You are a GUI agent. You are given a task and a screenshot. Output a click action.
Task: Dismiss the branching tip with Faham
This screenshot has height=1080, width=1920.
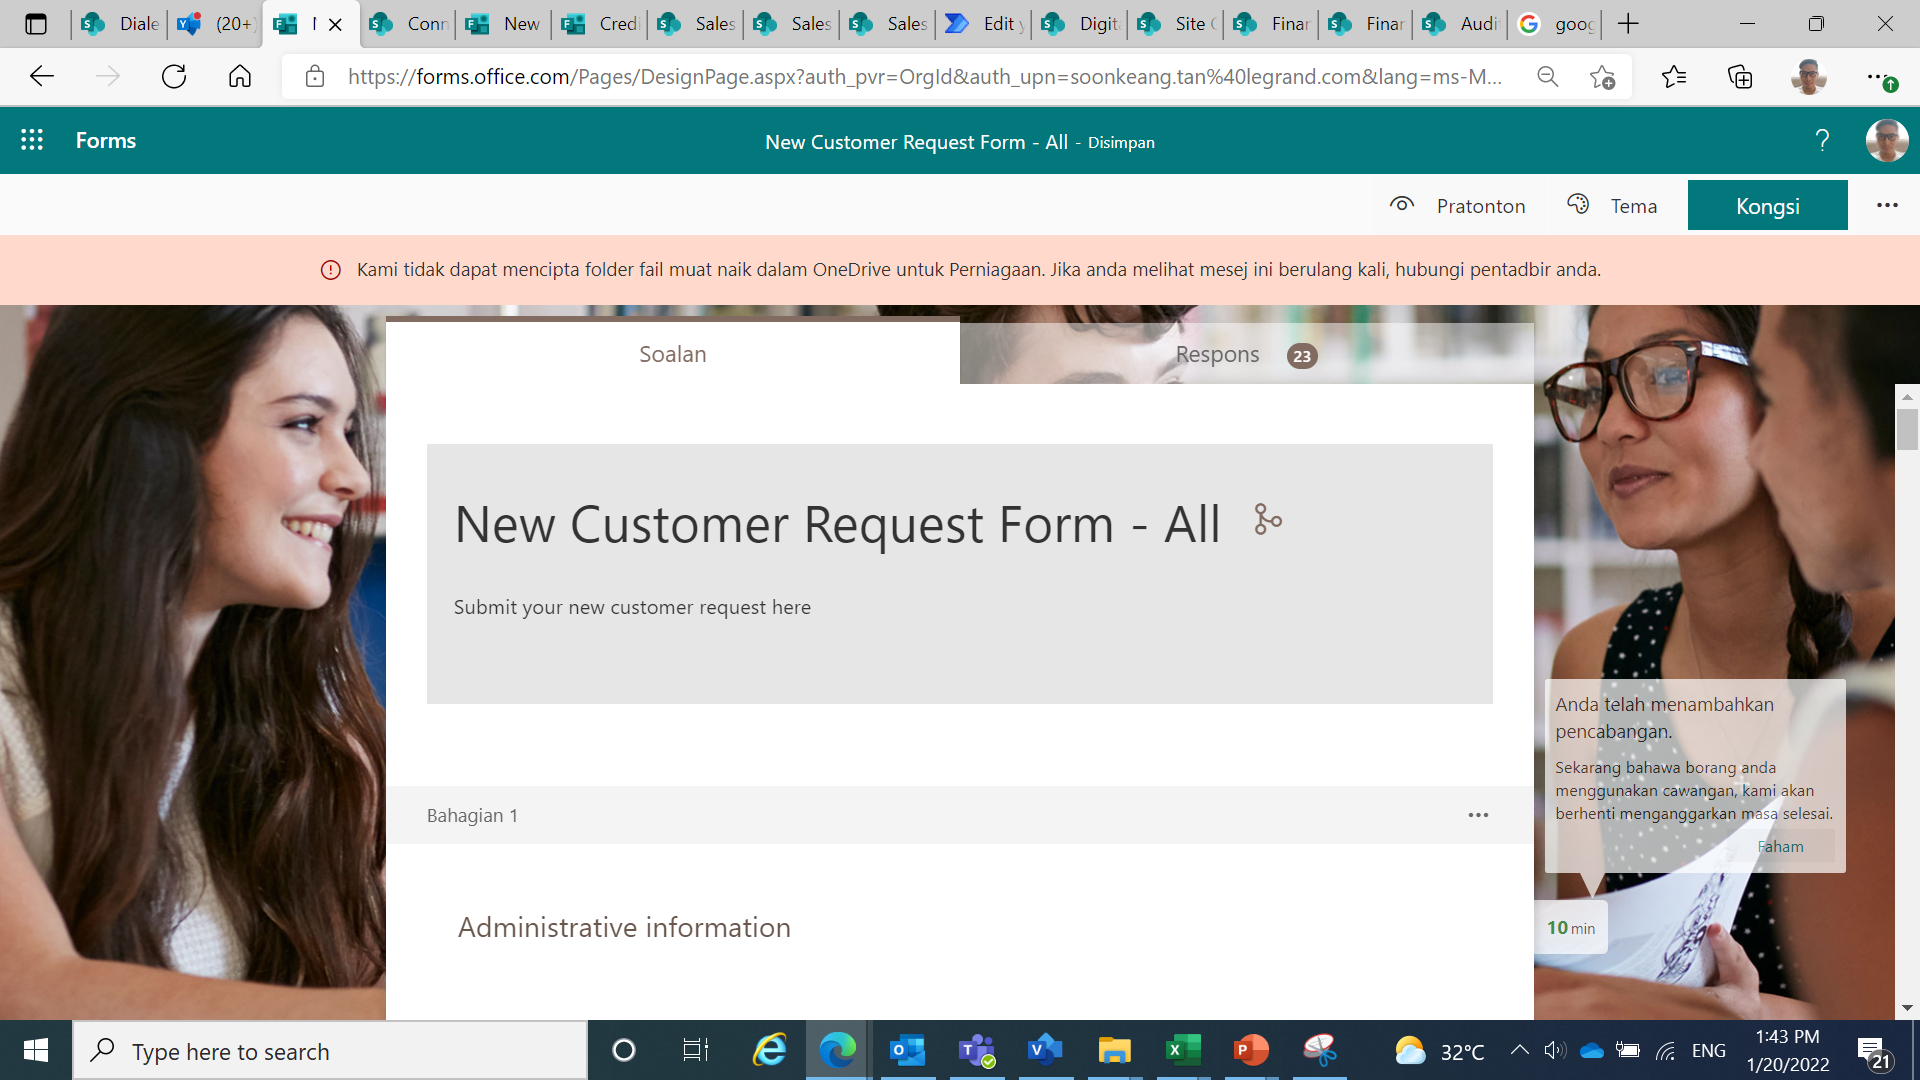coord(1781,846)
